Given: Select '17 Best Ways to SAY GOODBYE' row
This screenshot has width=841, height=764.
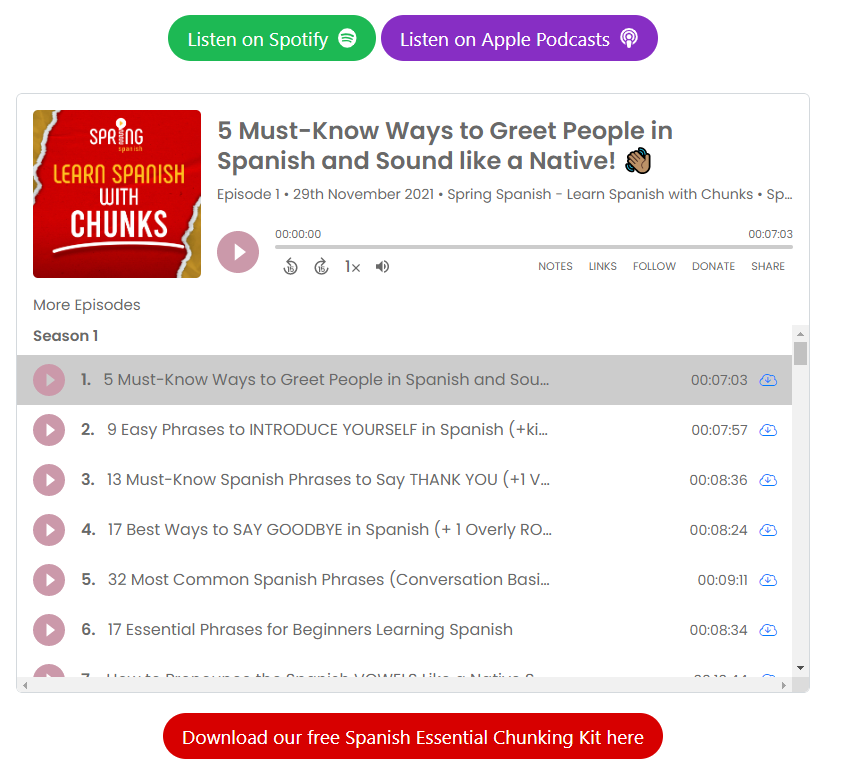Looking at the screenshot, I should 404,530.
